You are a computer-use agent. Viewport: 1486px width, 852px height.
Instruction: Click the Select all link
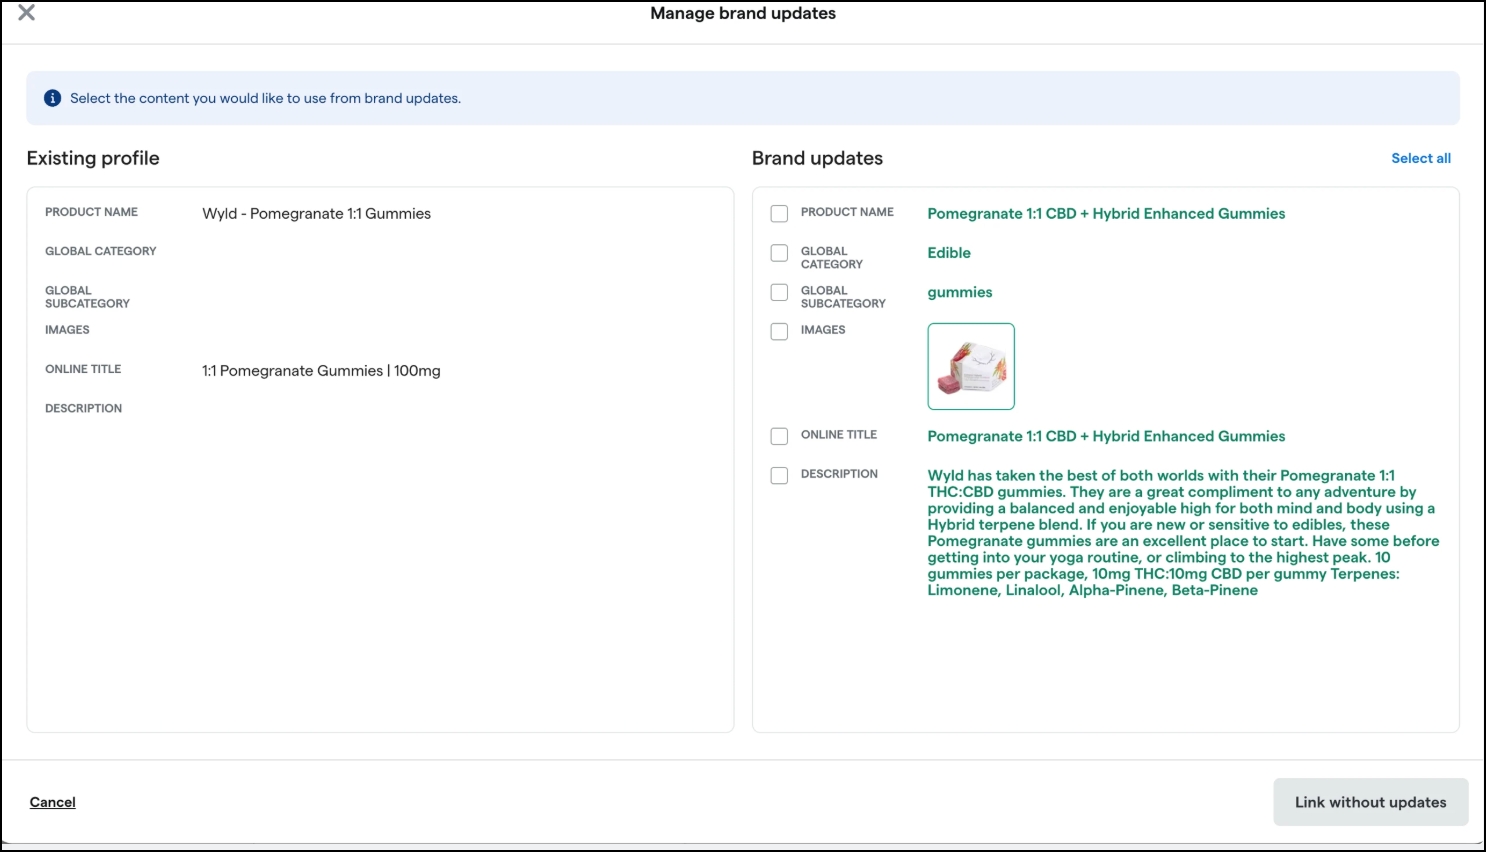tap(1421, 158)
